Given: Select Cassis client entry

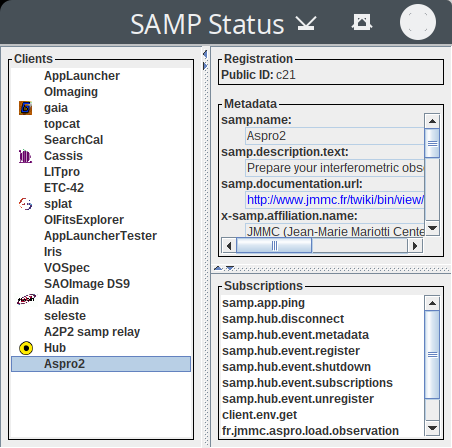Looking at the screenshot, I should pos(101,156).
